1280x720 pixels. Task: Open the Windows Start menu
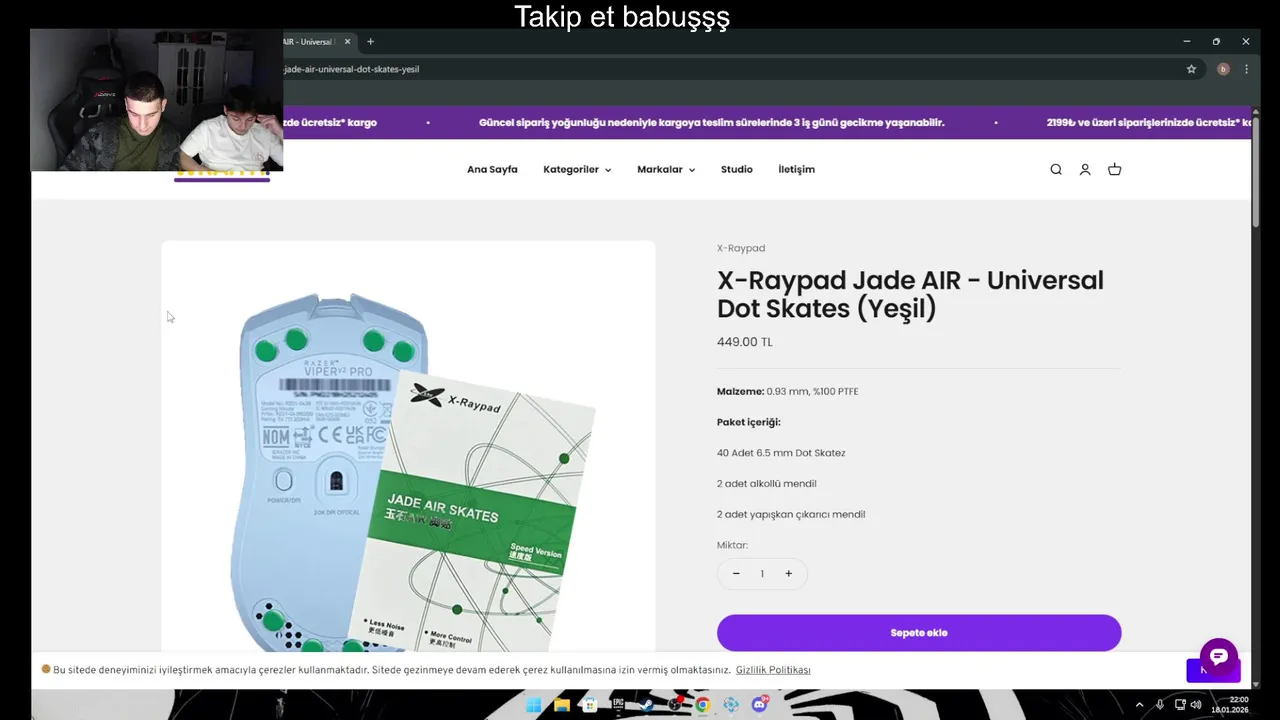click(534, 704)
